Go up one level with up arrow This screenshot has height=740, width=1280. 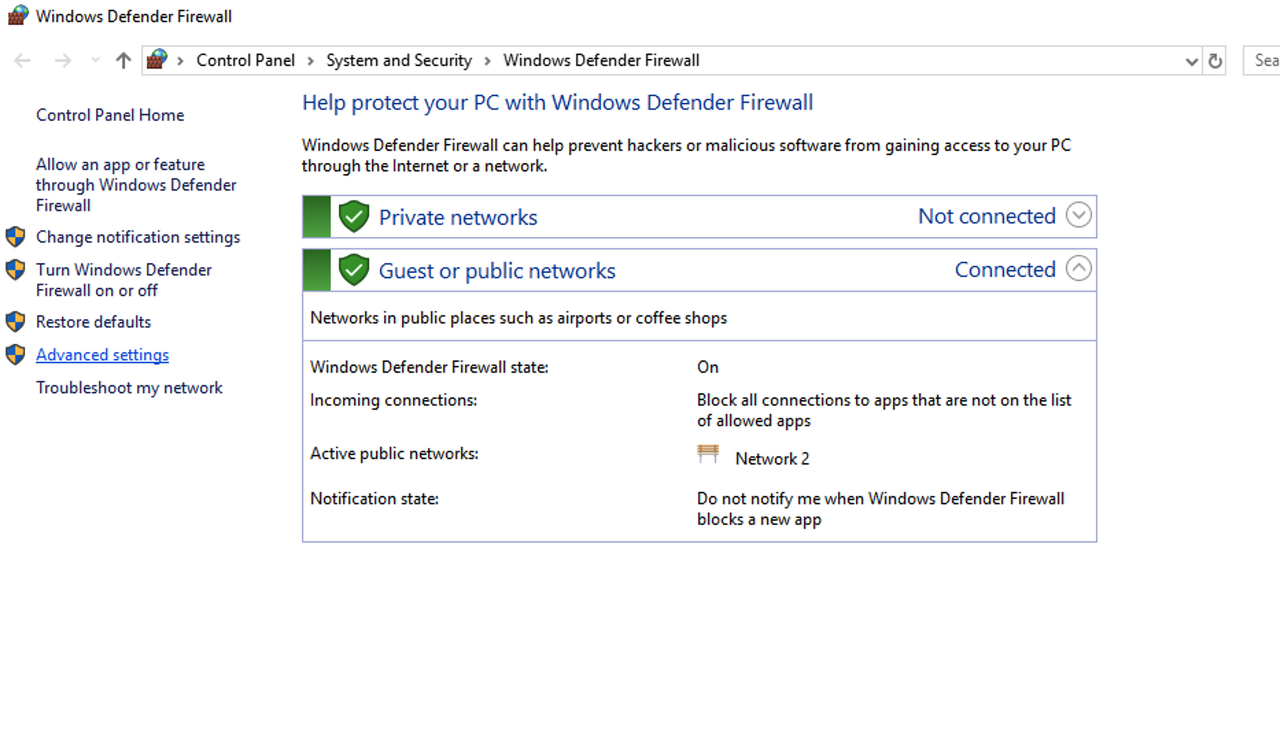tap(123, 61)
